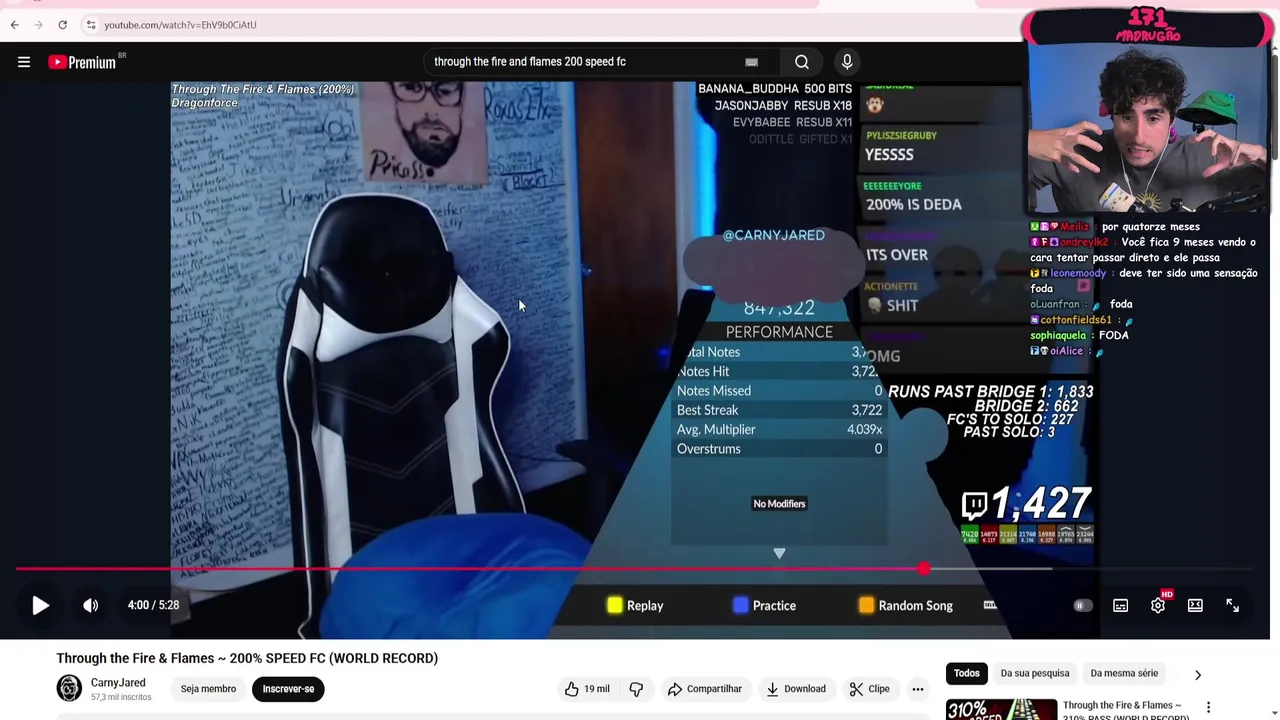Toggle subtitles with the captions icon
The height and width of the screenshot is (720, 1280).
coord(1121,605)
